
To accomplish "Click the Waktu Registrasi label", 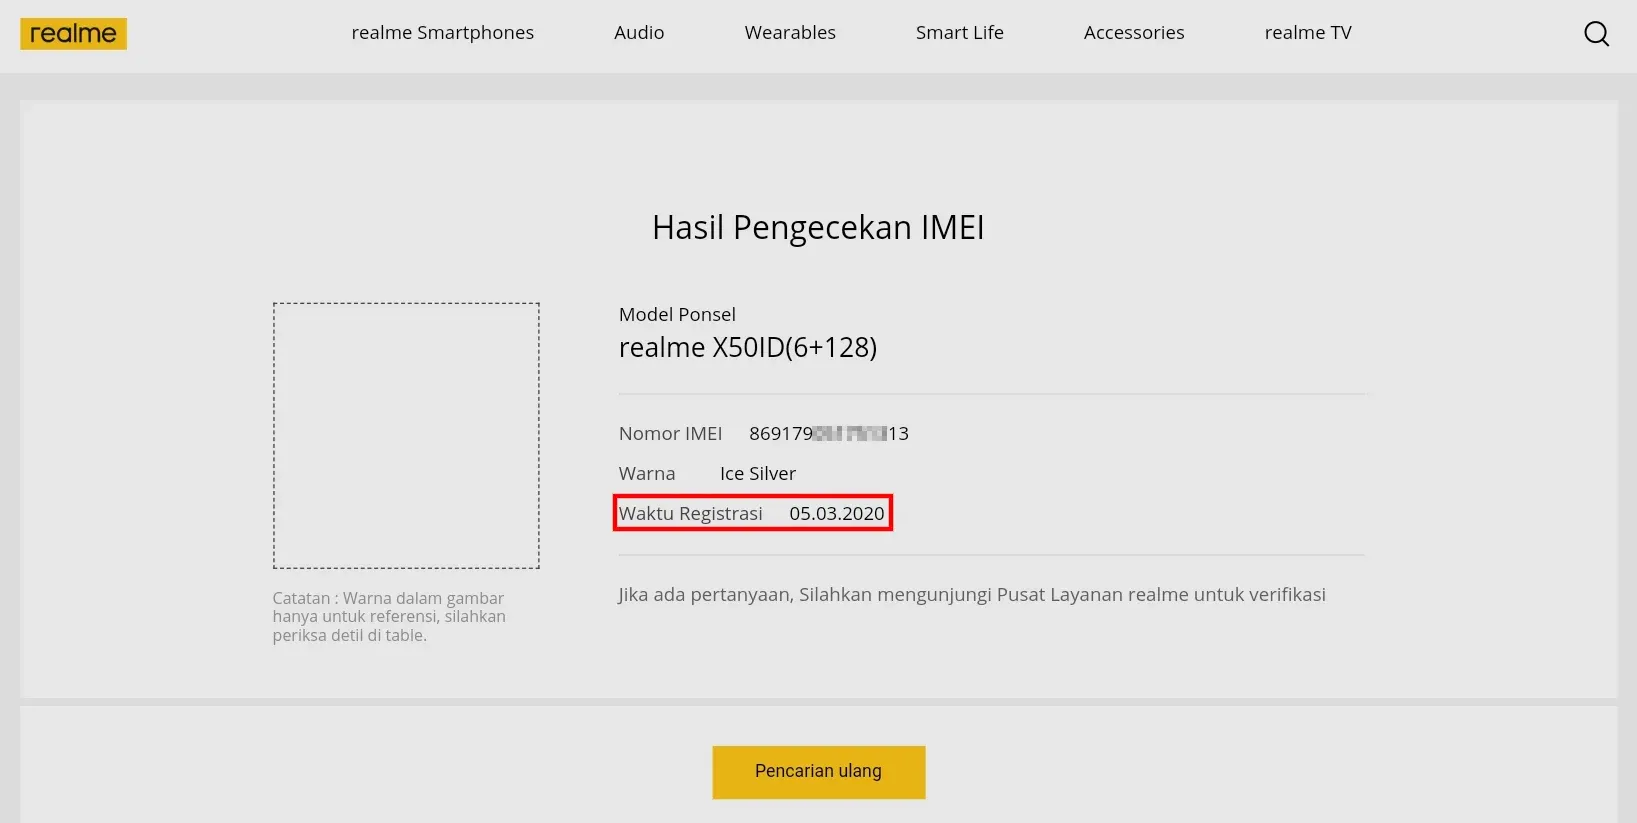I will coord(690,514).
